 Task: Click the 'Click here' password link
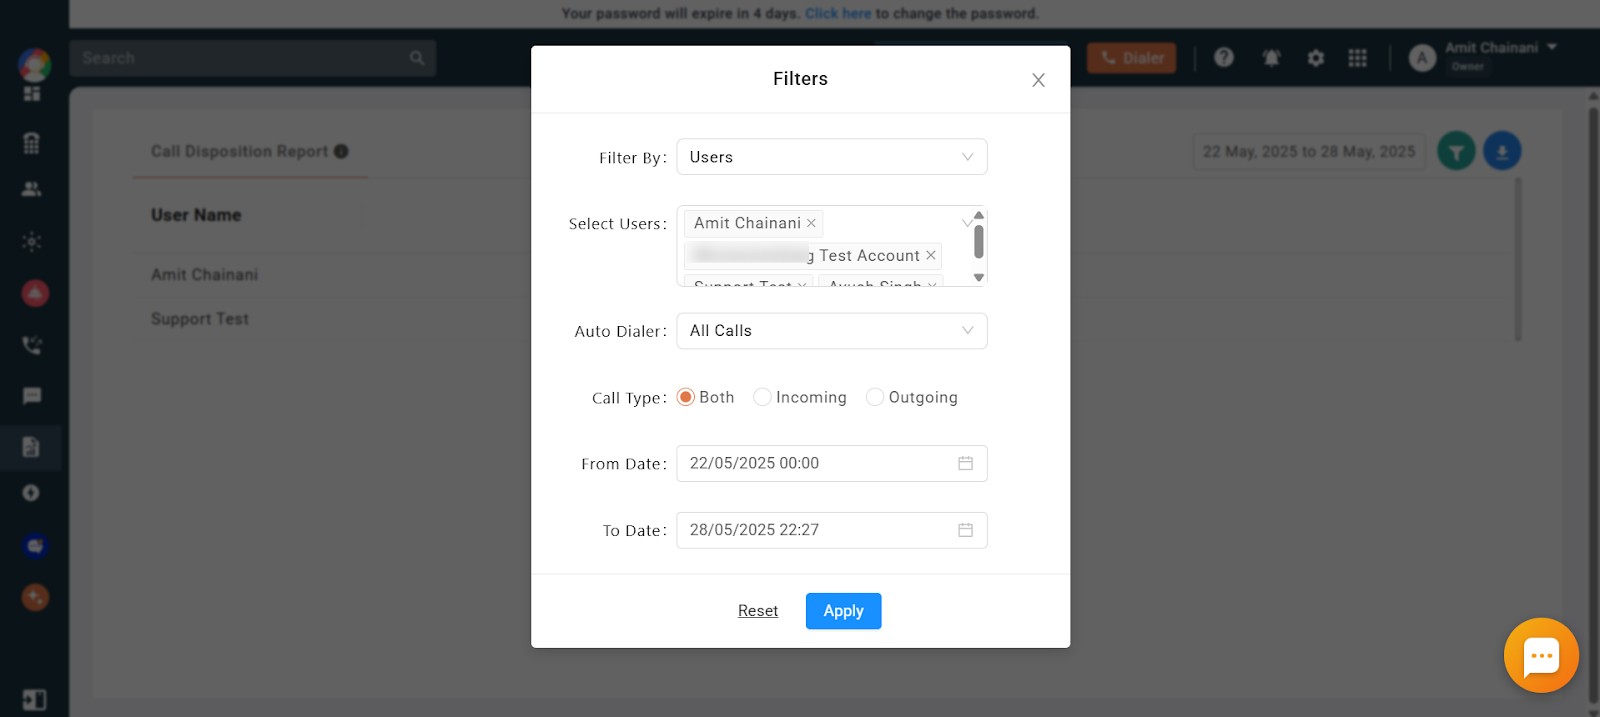[838, 13]
